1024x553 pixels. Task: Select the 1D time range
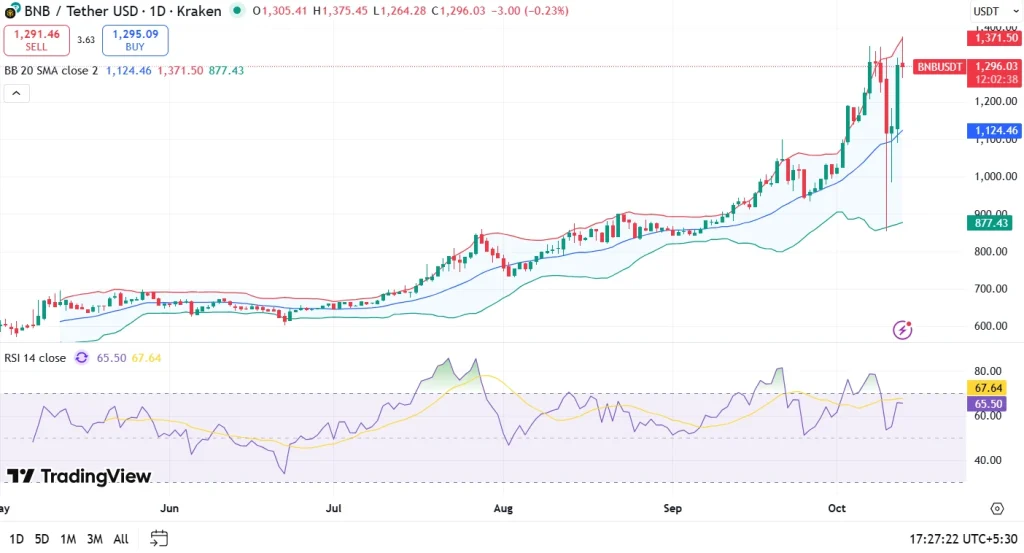(x=15, y=539)
